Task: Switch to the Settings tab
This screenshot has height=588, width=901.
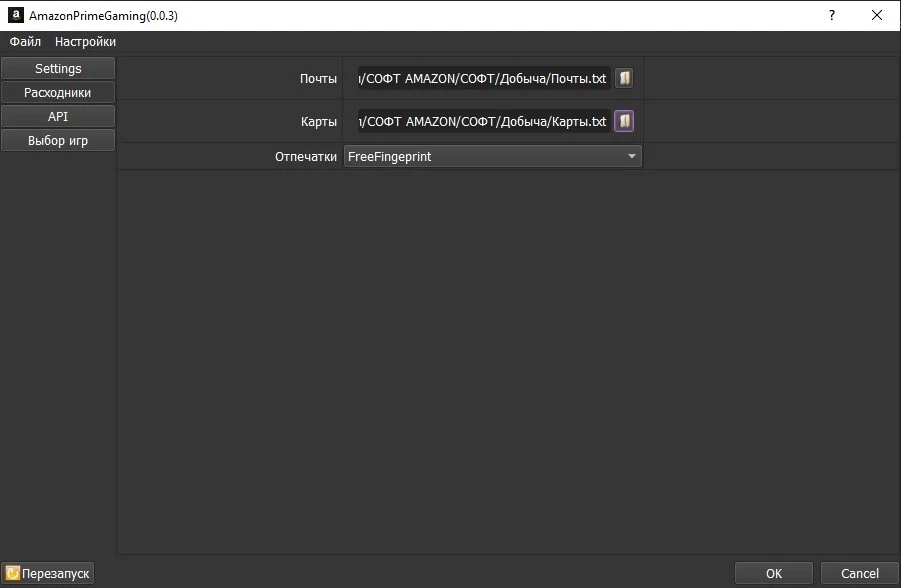Action: point(58,68)
